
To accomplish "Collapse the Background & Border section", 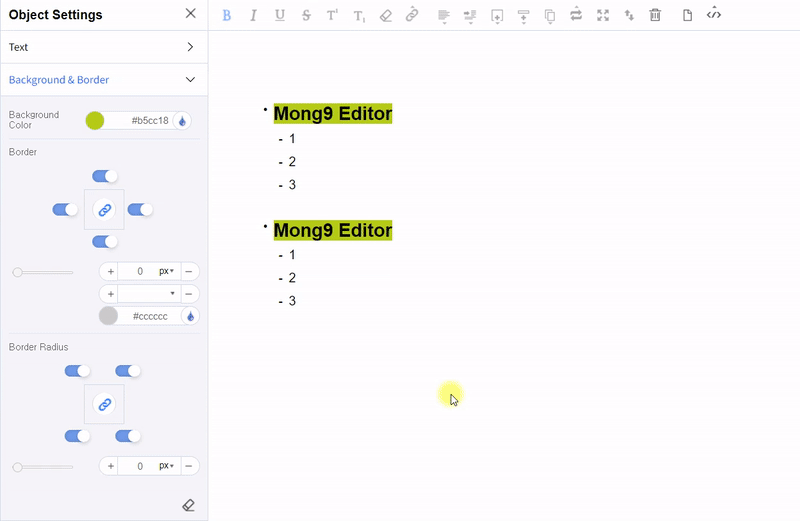I will pyautogui.click(x=104, y=80).
